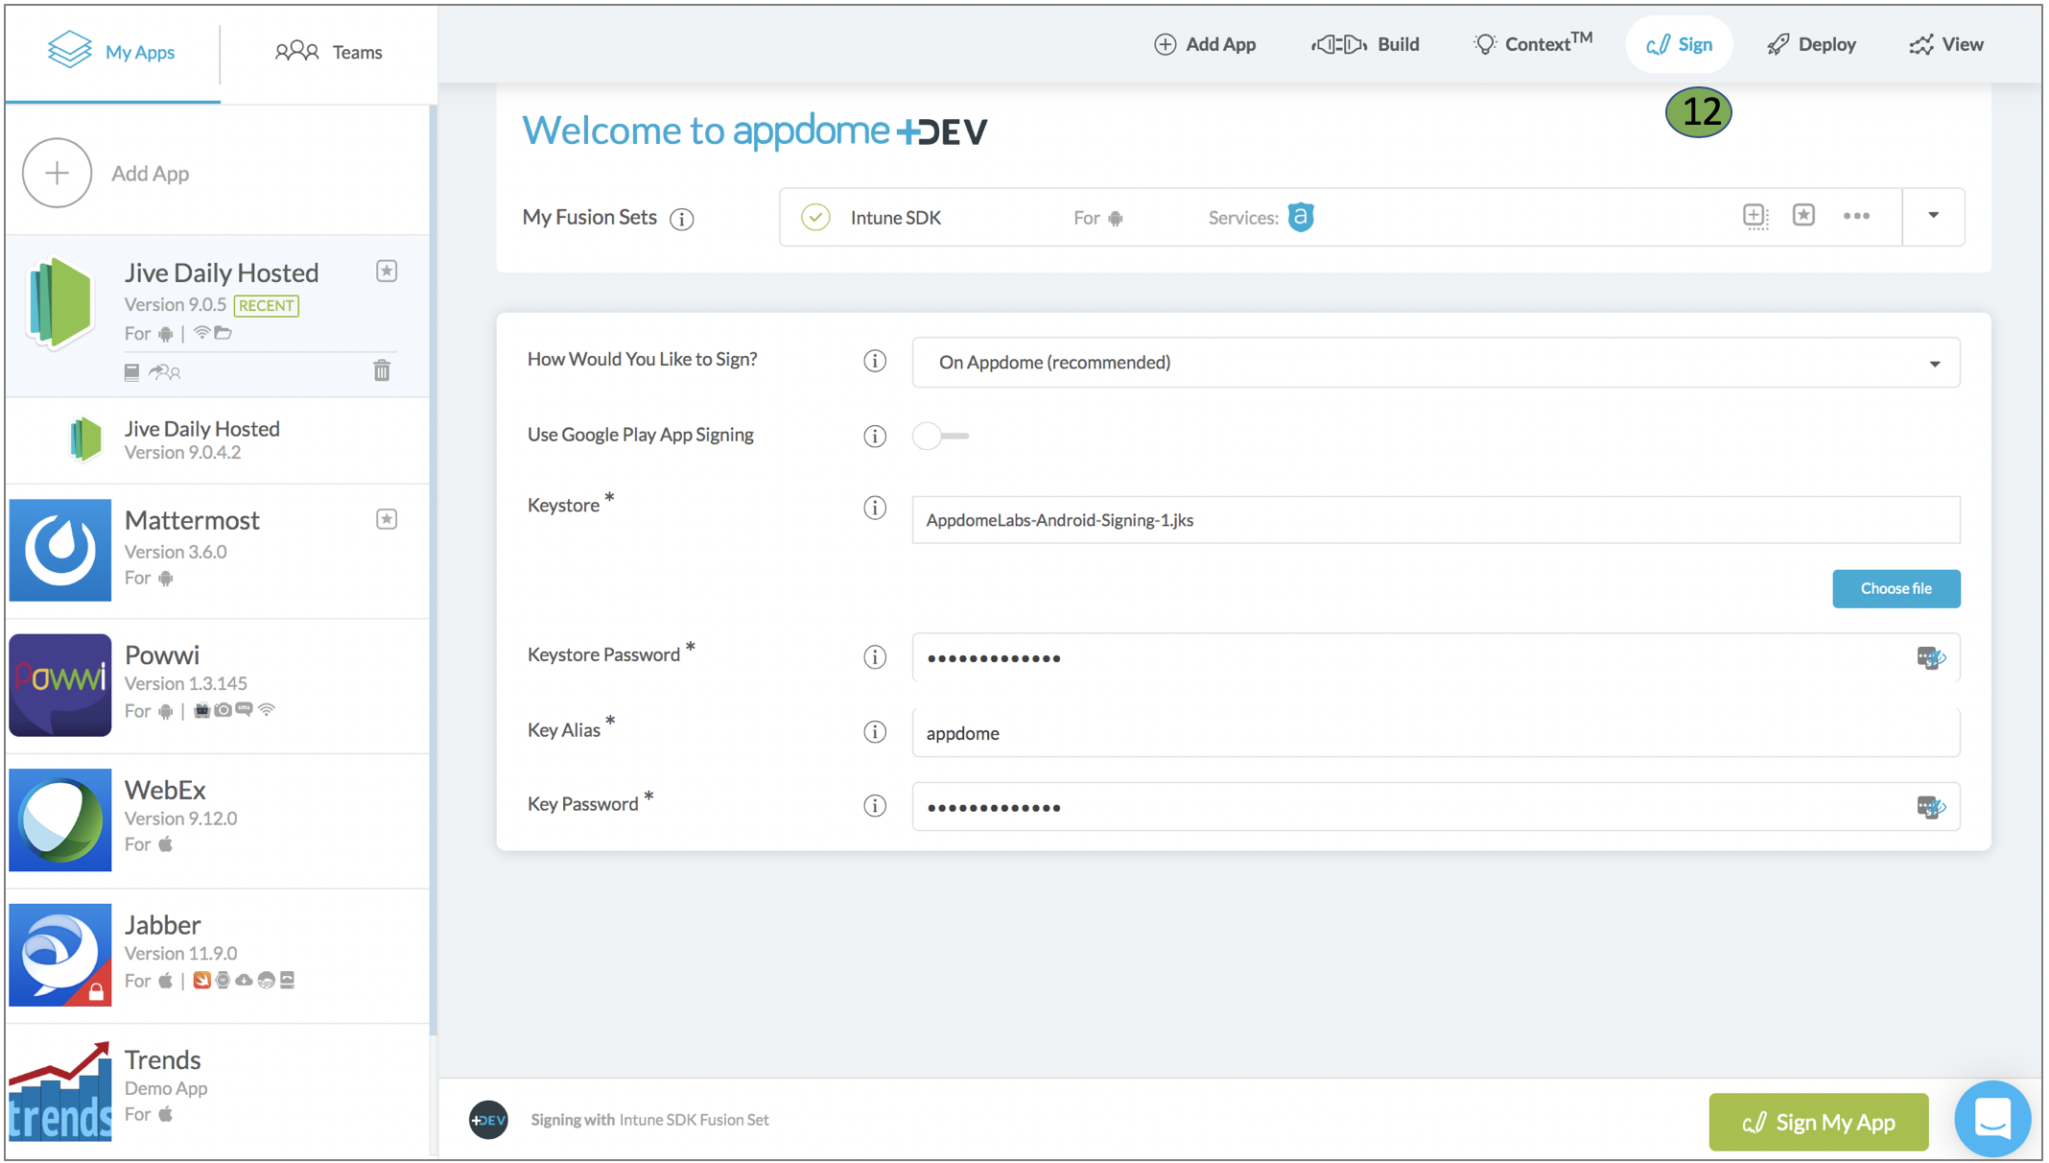Show info for Google Play App Signing
2049x1163 pixels.
coord(875,436)
